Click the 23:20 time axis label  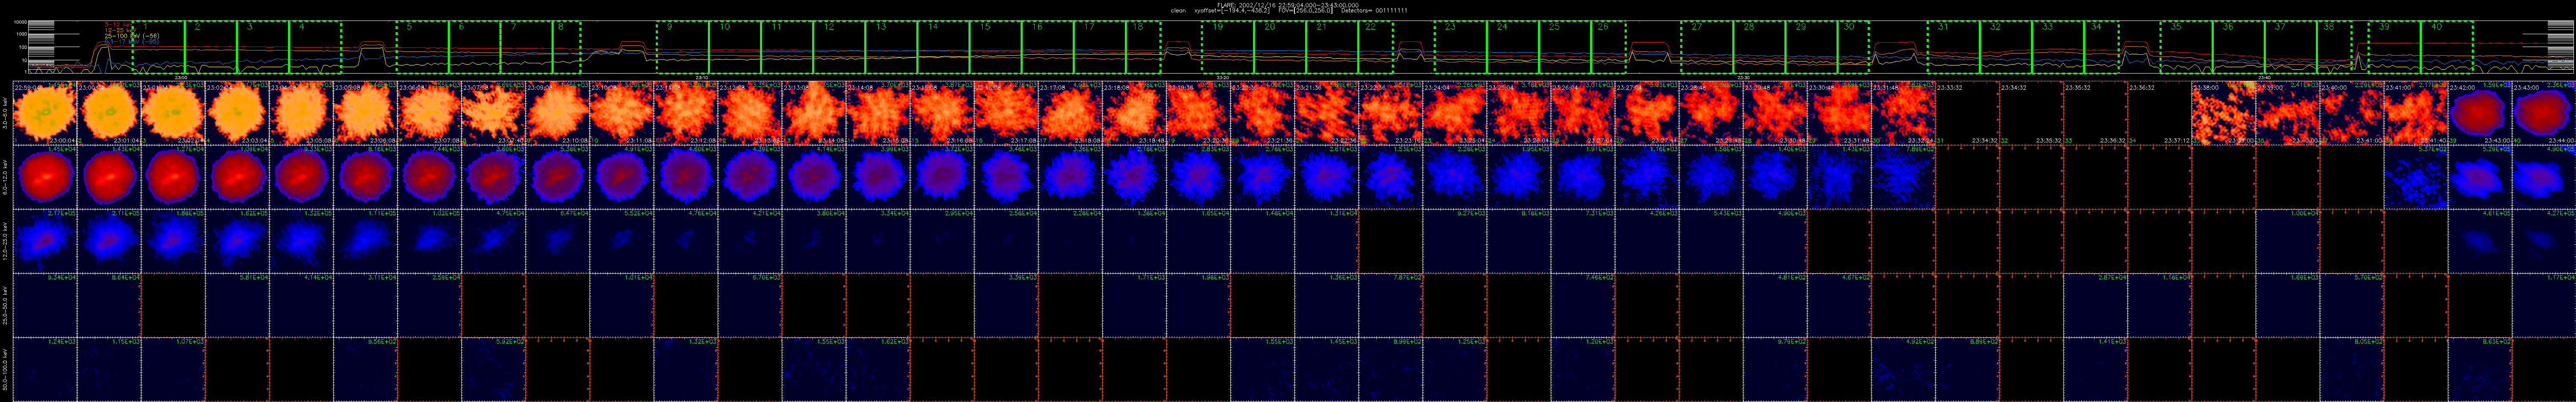(1223, 77)
